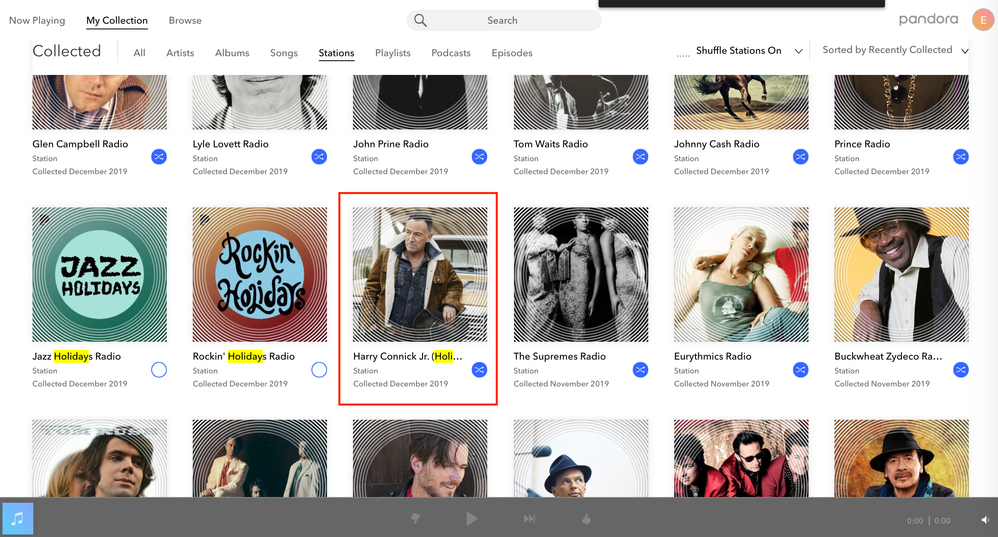Select the Albums filter tab
Image resolution: width=998 pixels, height=537 pixels.
232,53
